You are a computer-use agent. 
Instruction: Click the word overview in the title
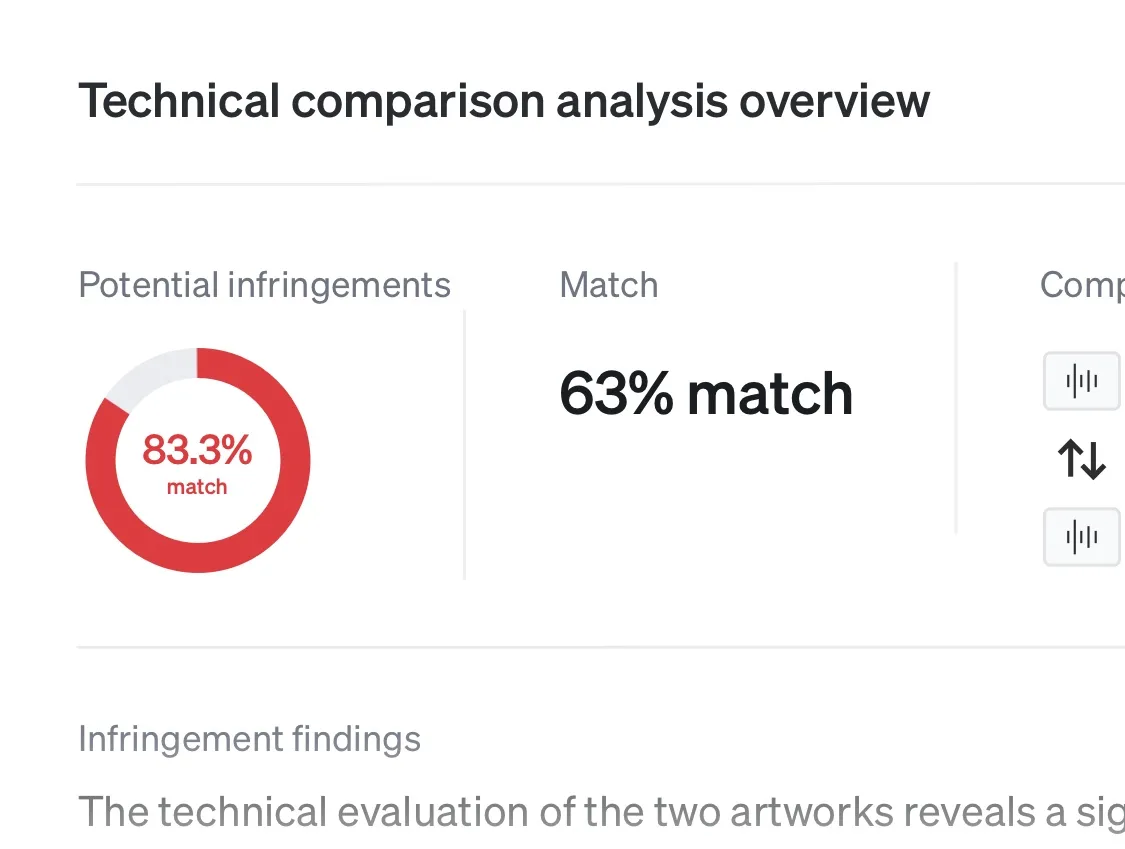pyautogui.click(x=834, y=101)
